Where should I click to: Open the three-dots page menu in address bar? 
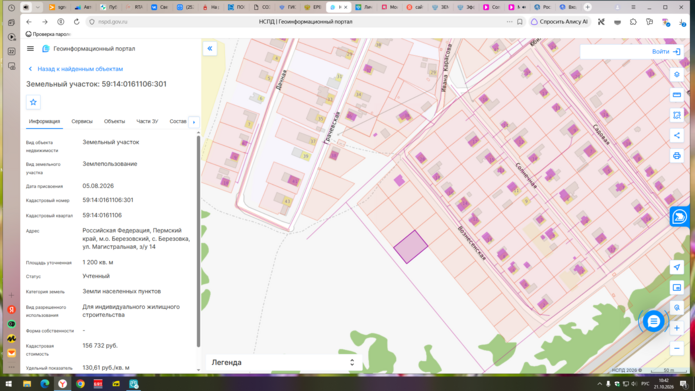point(509,22)
